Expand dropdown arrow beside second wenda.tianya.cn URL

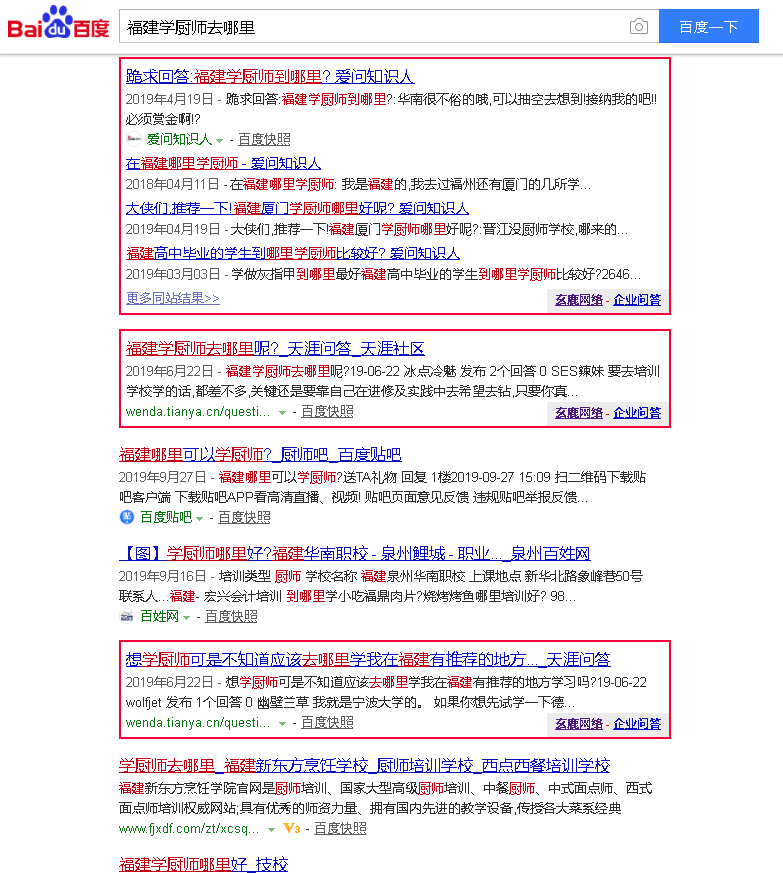282,723
